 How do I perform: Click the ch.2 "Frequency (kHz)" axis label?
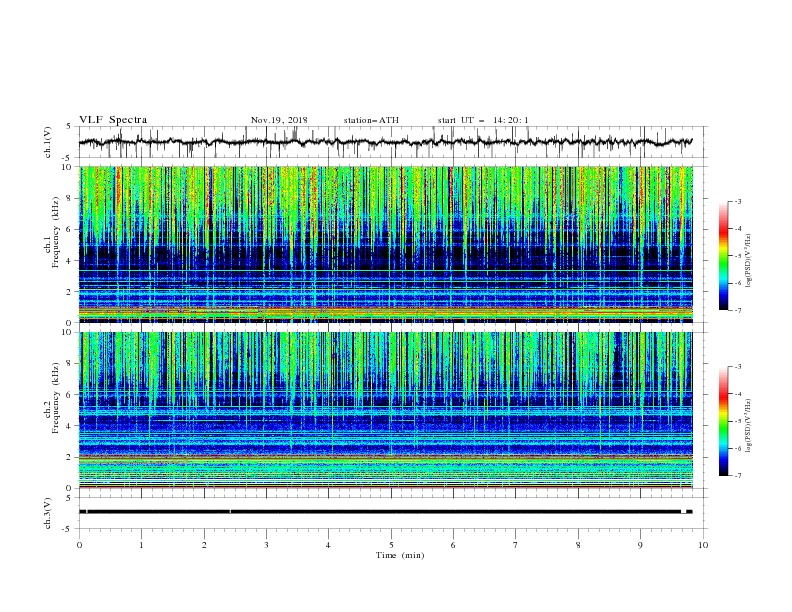[55, 398]
